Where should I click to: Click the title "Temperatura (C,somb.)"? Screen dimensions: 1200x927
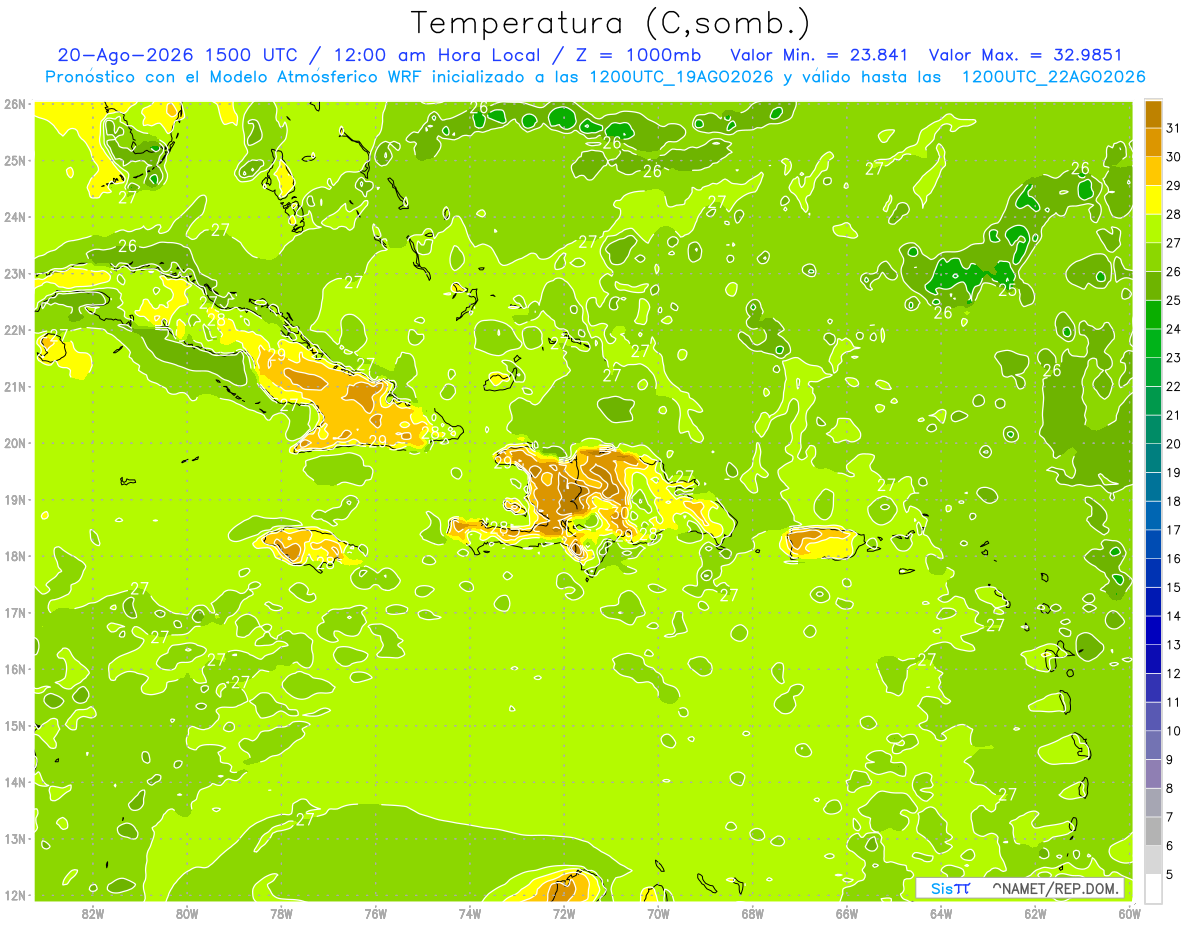coord(611,22)
